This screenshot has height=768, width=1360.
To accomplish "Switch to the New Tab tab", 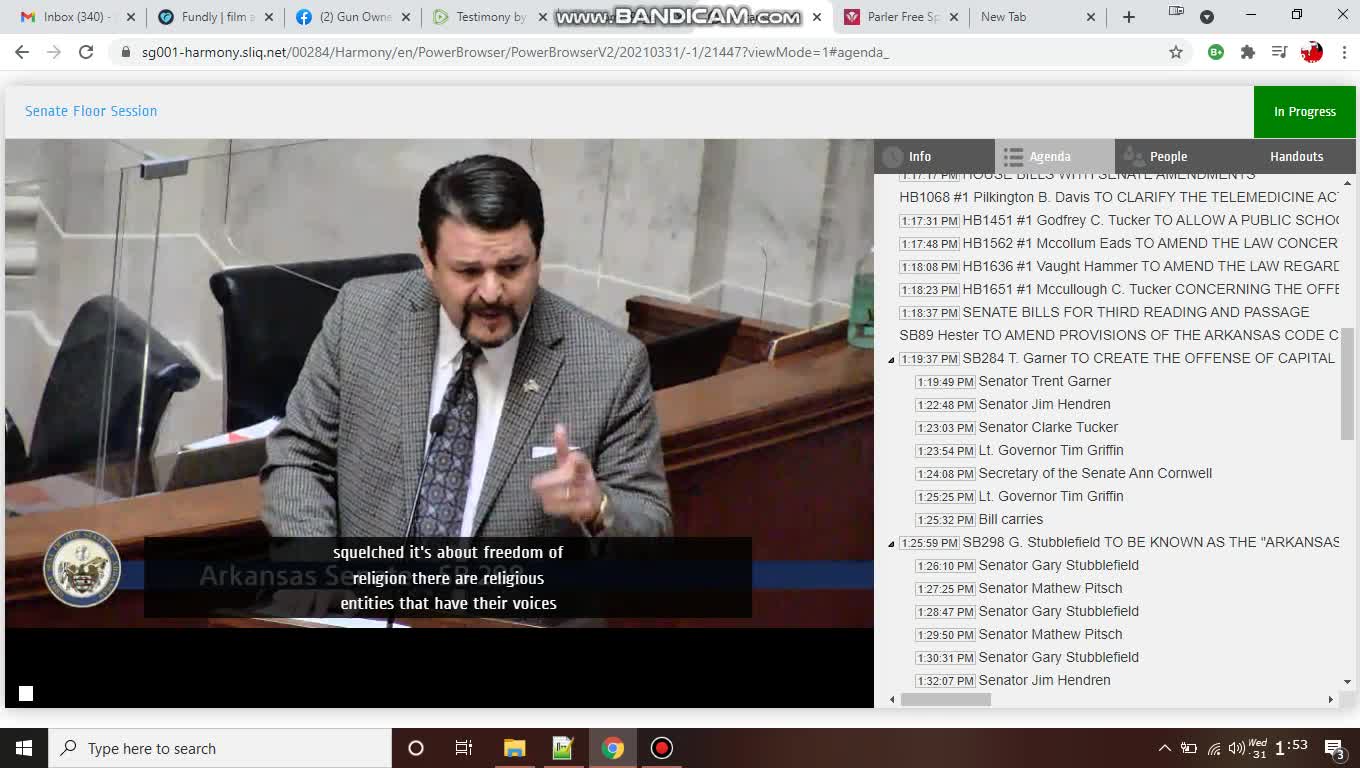I will [1036, 17].
